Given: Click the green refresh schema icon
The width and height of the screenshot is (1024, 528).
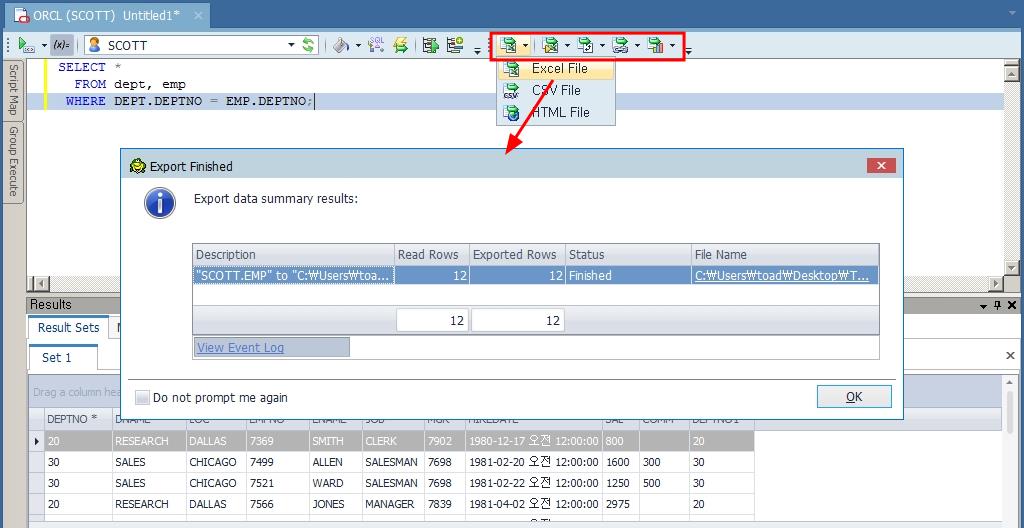Looking at the screenshot, I should 309,45.
